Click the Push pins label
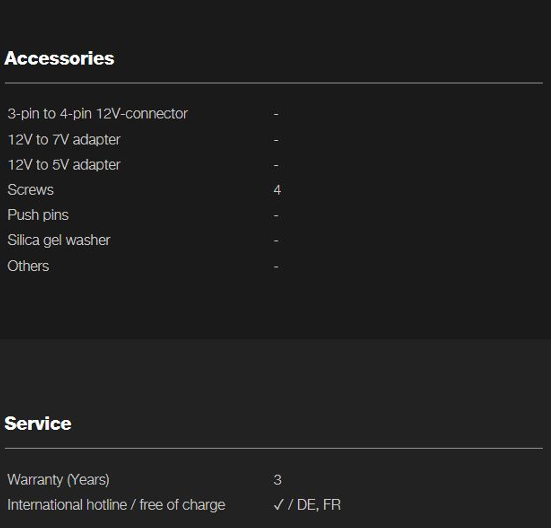This screenshot has height=529, width=552. point(38,215)
